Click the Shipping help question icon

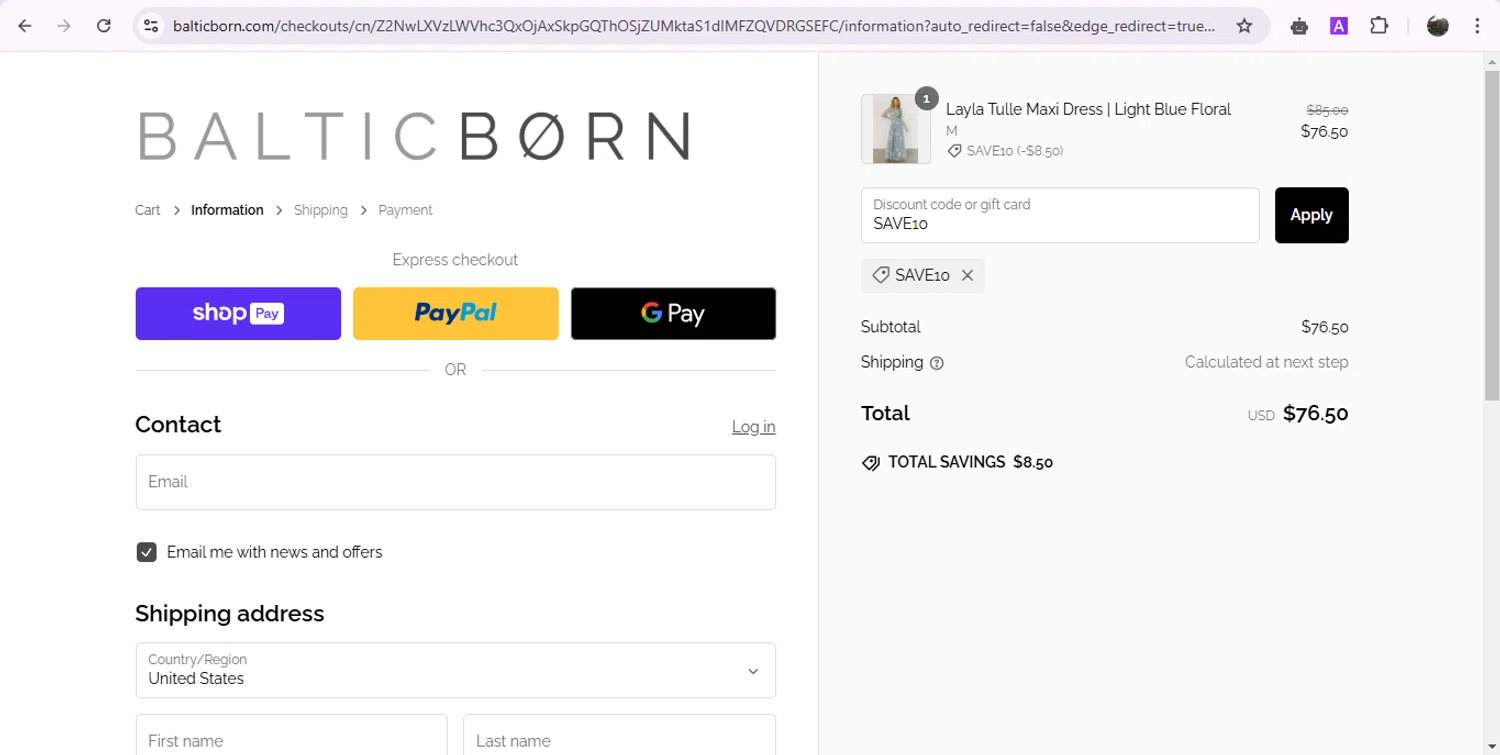tap(937, 363)
